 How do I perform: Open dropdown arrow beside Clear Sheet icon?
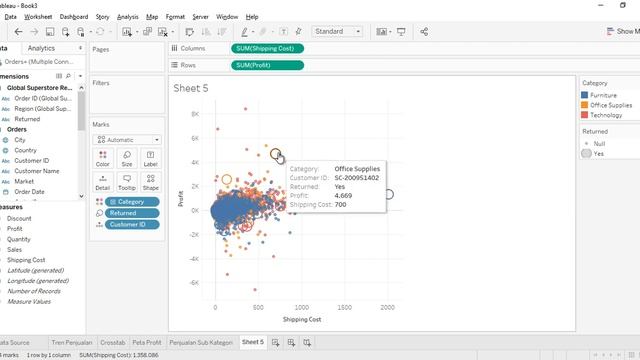click(x=173, y=32)
